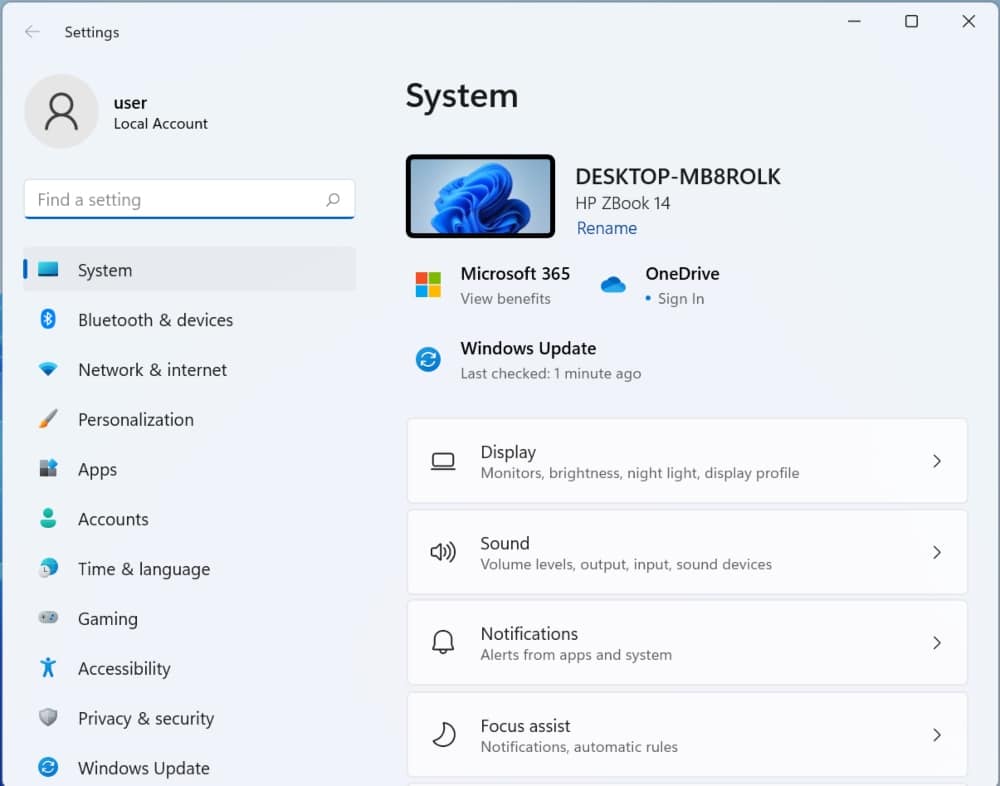This screenshot has width=1000, height=786.
Task: Click the Notifications bell icon
Action: tap(443, 642)
